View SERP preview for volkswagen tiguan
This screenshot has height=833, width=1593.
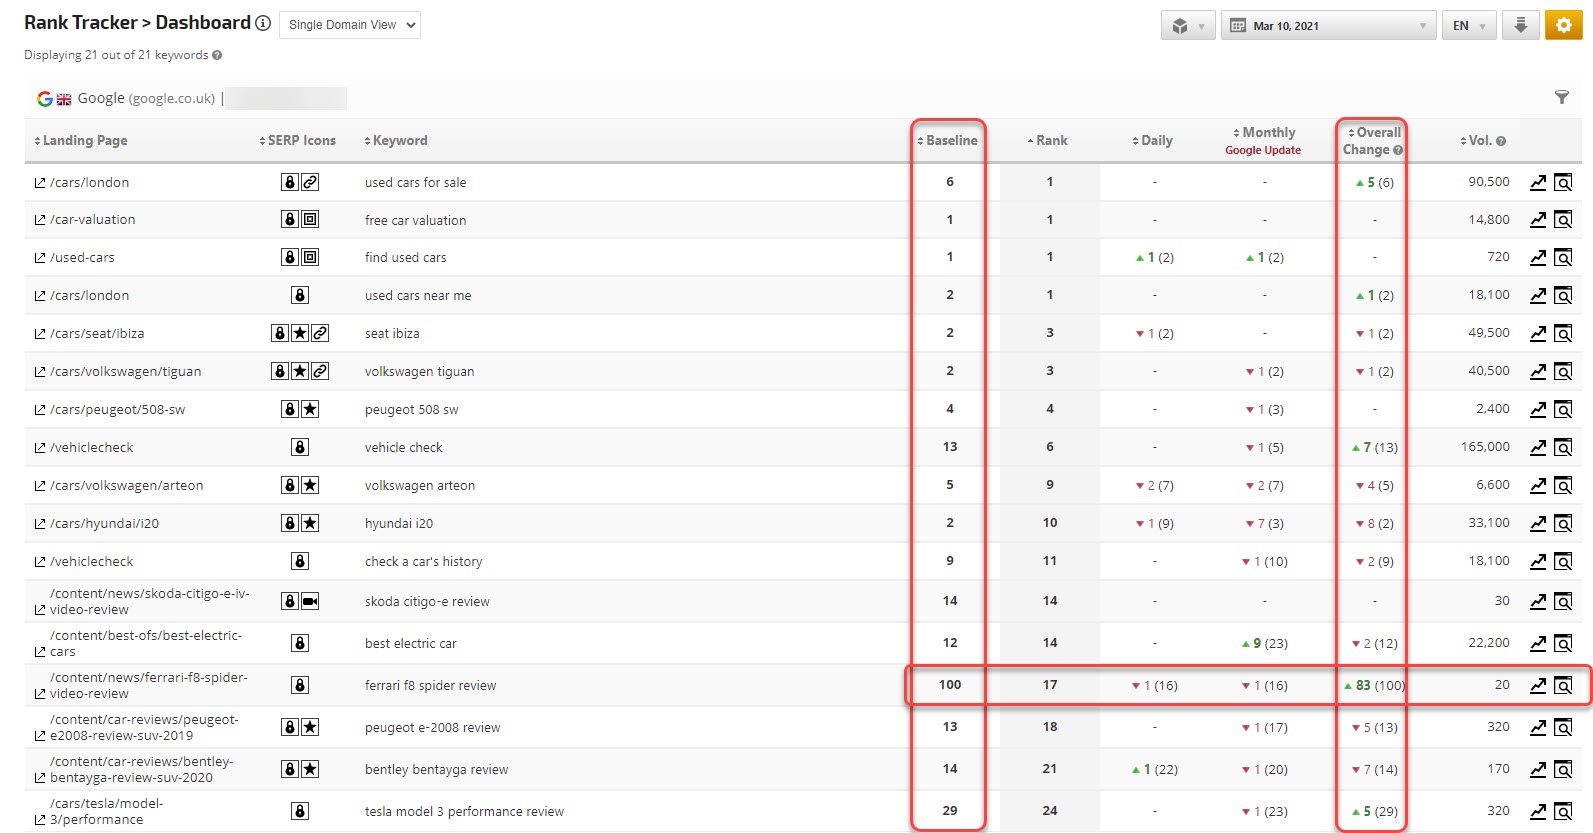coord(1563,371)
